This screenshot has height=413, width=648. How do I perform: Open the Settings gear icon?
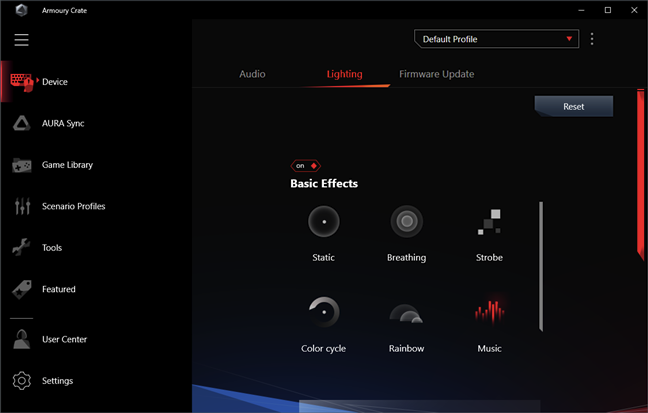(x=21, y=380)
